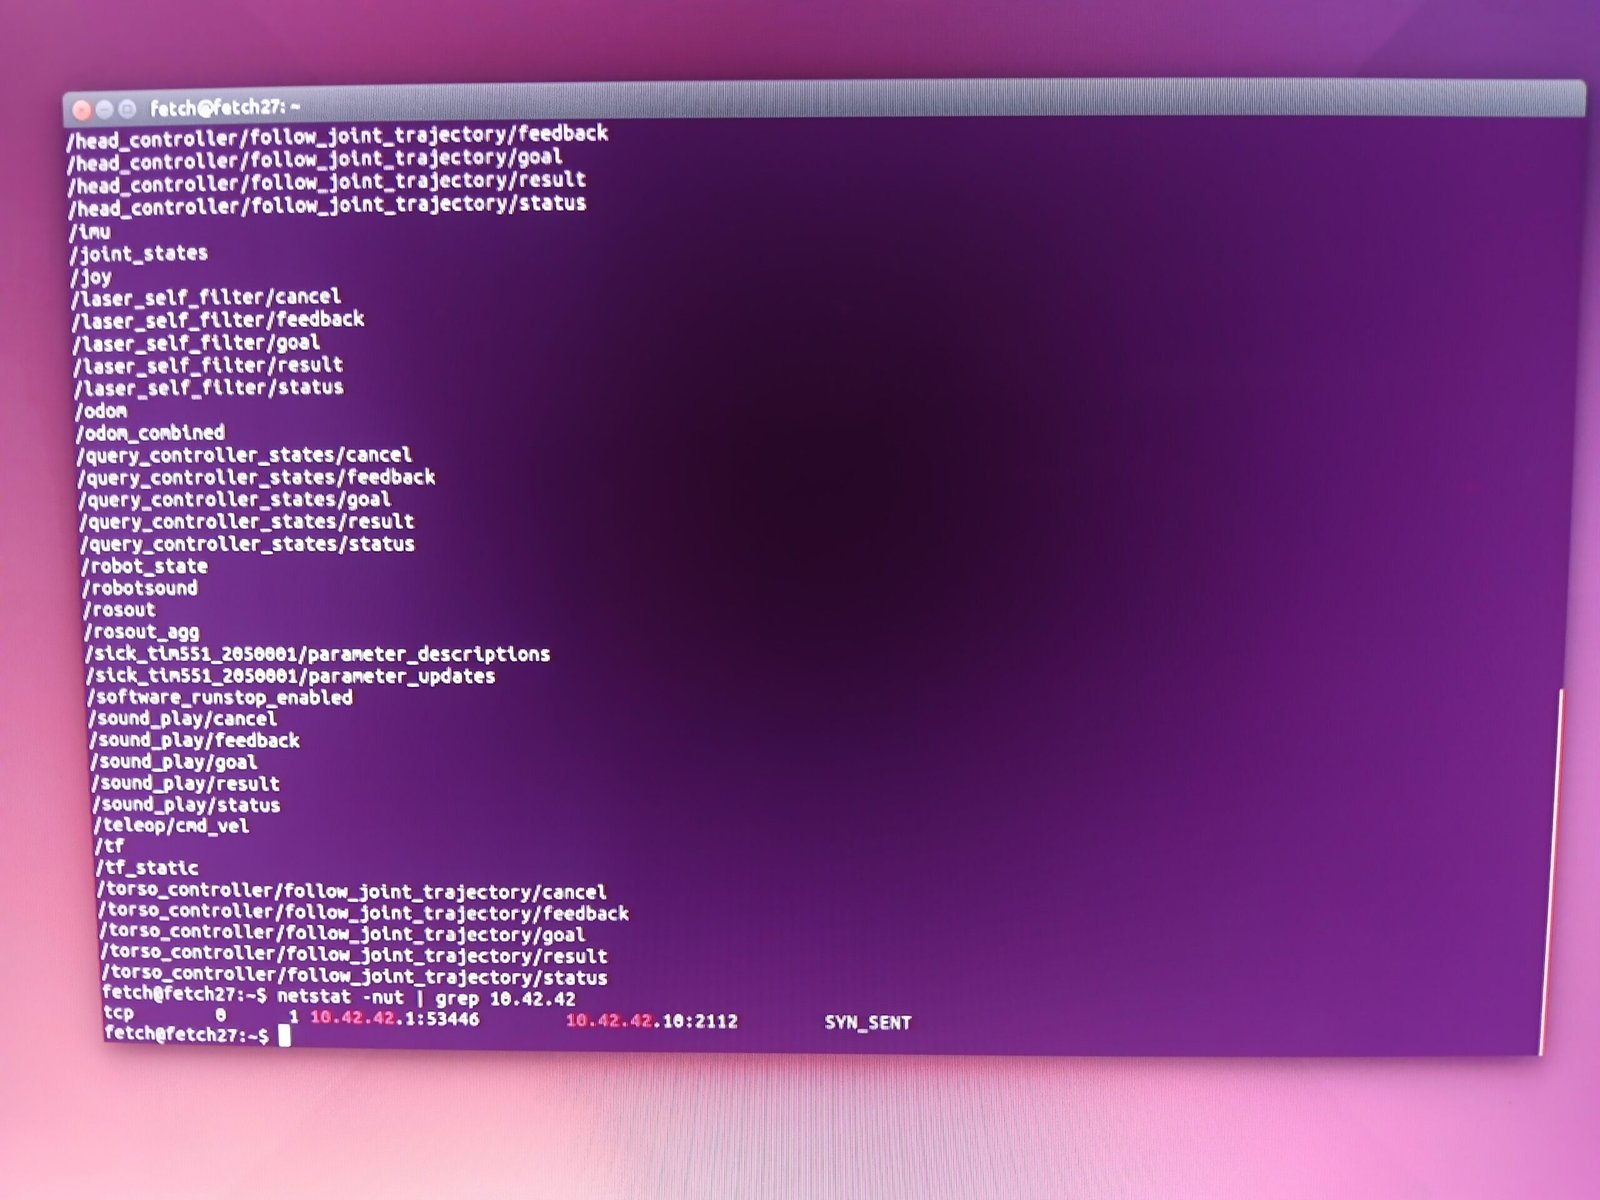Click /laser_self_filter/status topic
The width and height of the screenshot is (1600, 1200).
[209, 388]
